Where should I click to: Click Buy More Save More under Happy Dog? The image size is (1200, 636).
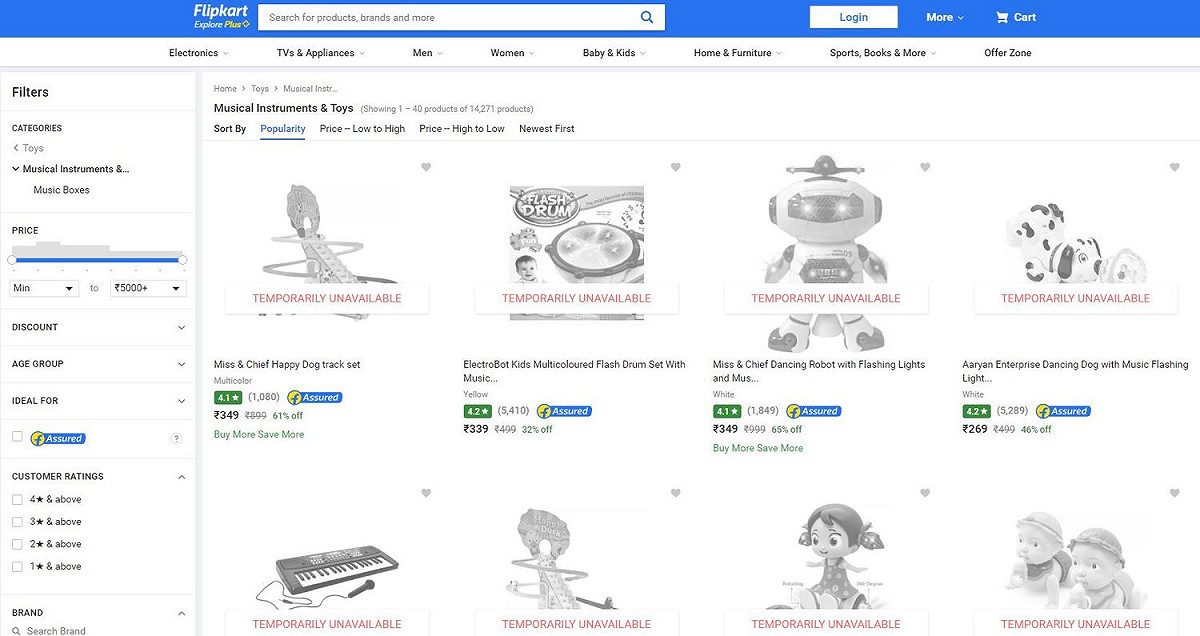[259, 434]
